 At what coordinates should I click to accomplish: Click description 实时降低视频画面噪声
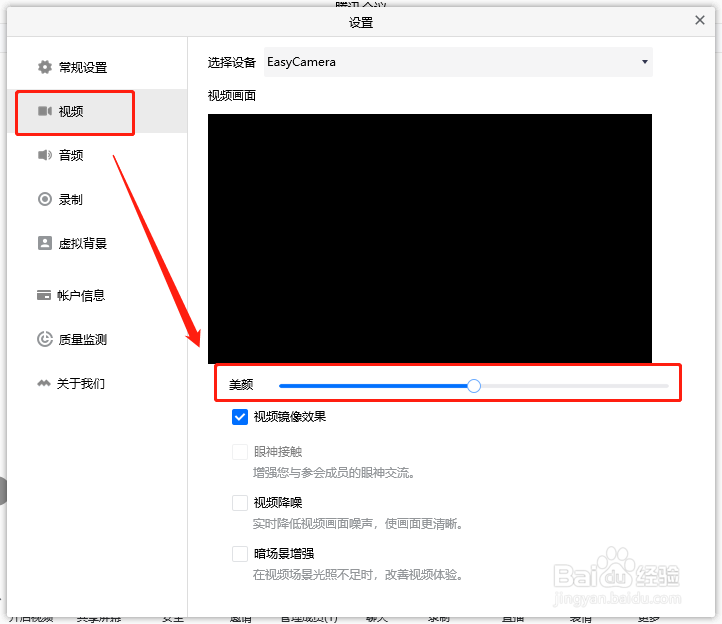(357, 524)
